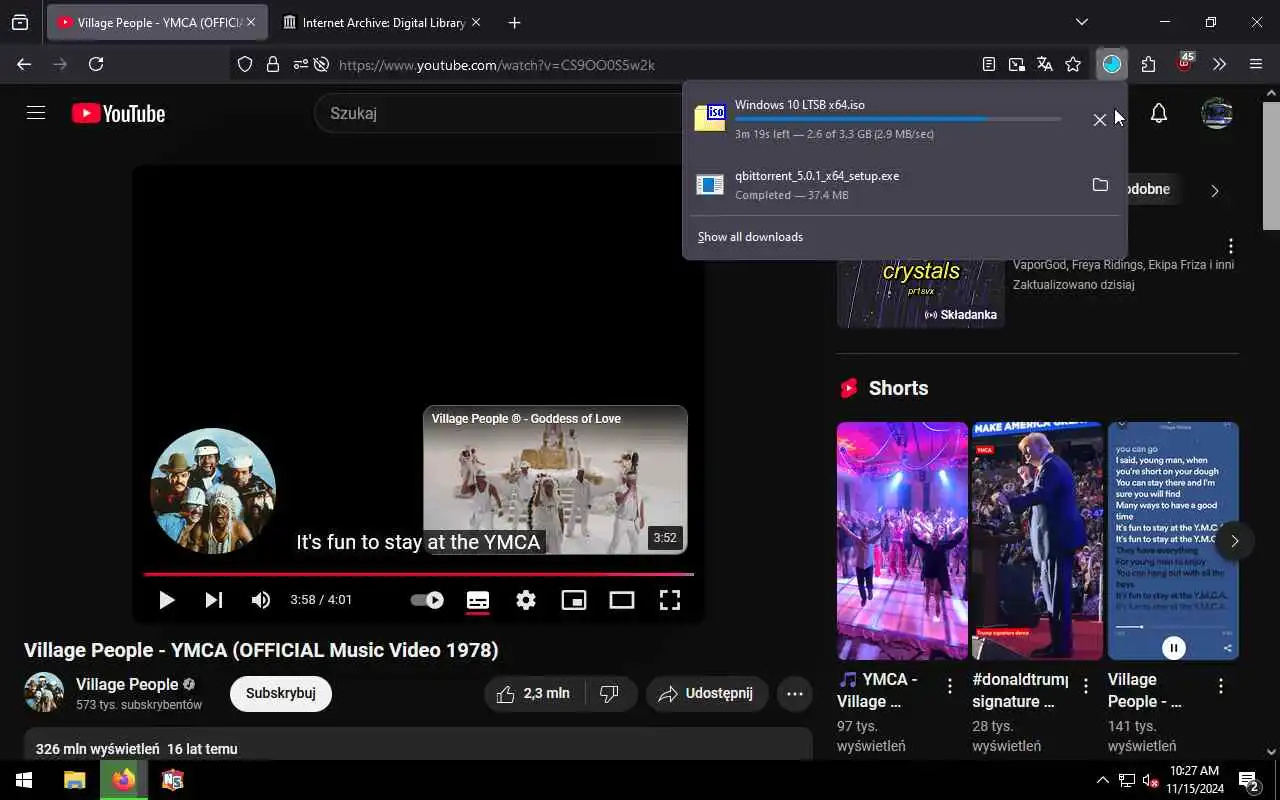Image resolution: width=1280 pixels, height=800 pixels.
Task: Open options for the crystals mix
Action: point(1230,246)
